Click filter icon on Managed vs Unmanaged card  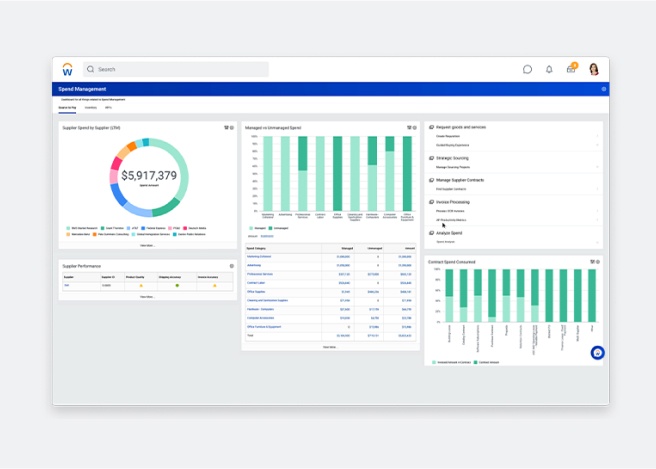coord(409,128)
